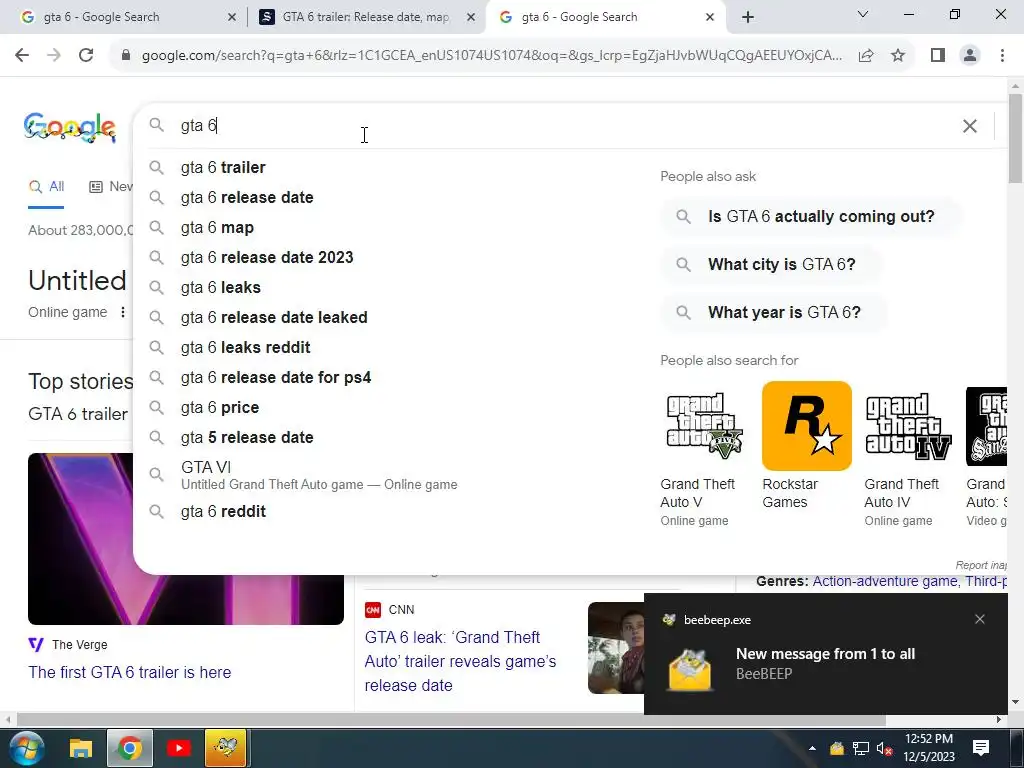Open the Action Center notifications icon
Screen dimensions: 1024x768
point(981,748)
